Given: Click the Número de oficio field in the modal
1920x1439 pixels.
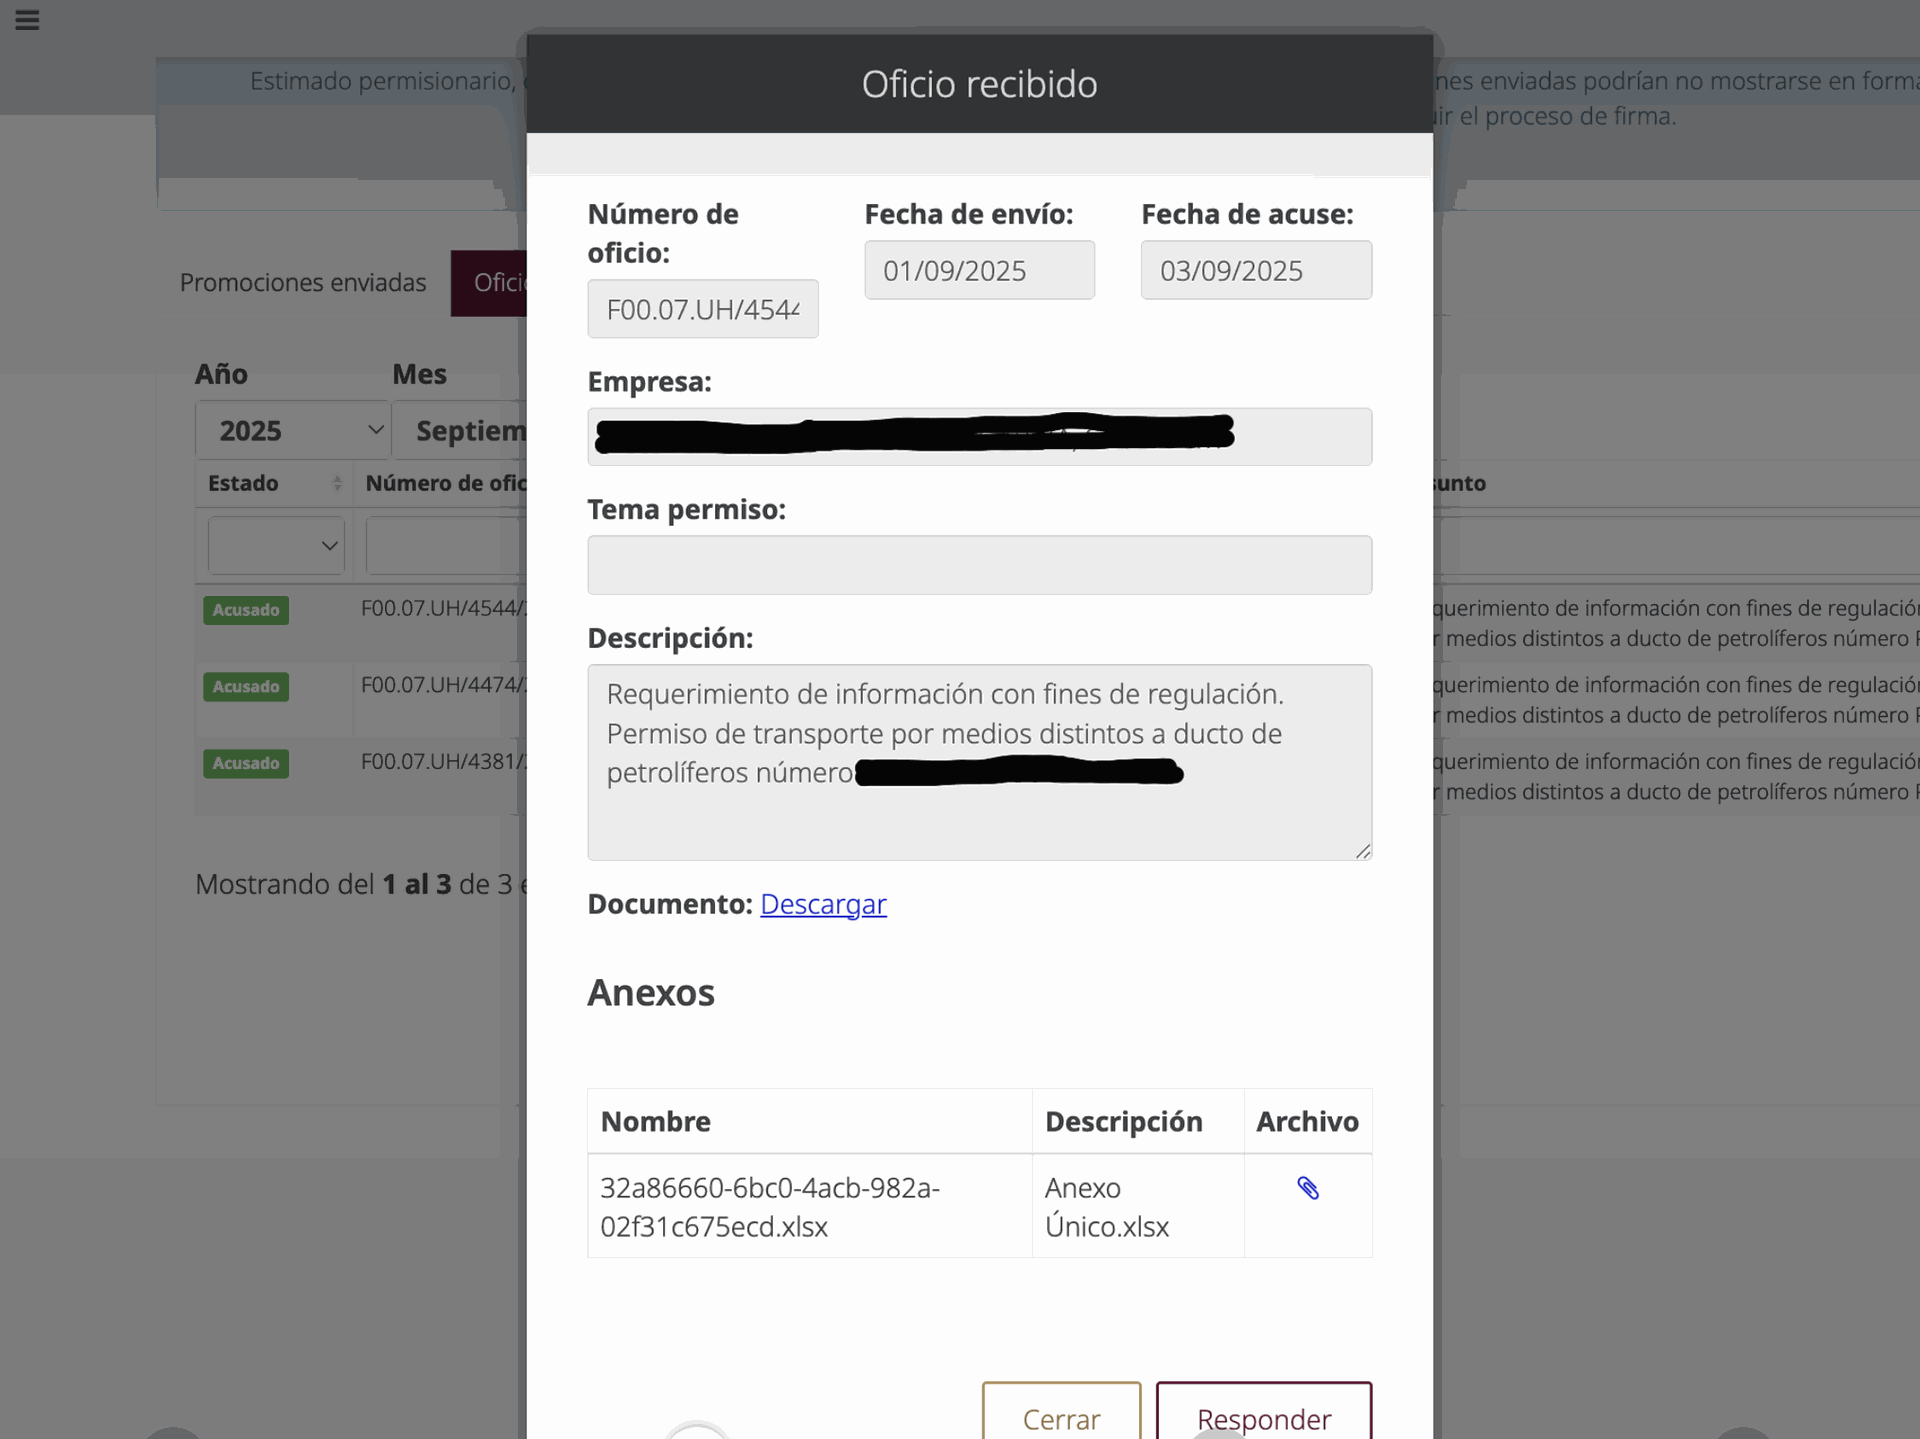Looking at the screenshot, I should point(703,309).
